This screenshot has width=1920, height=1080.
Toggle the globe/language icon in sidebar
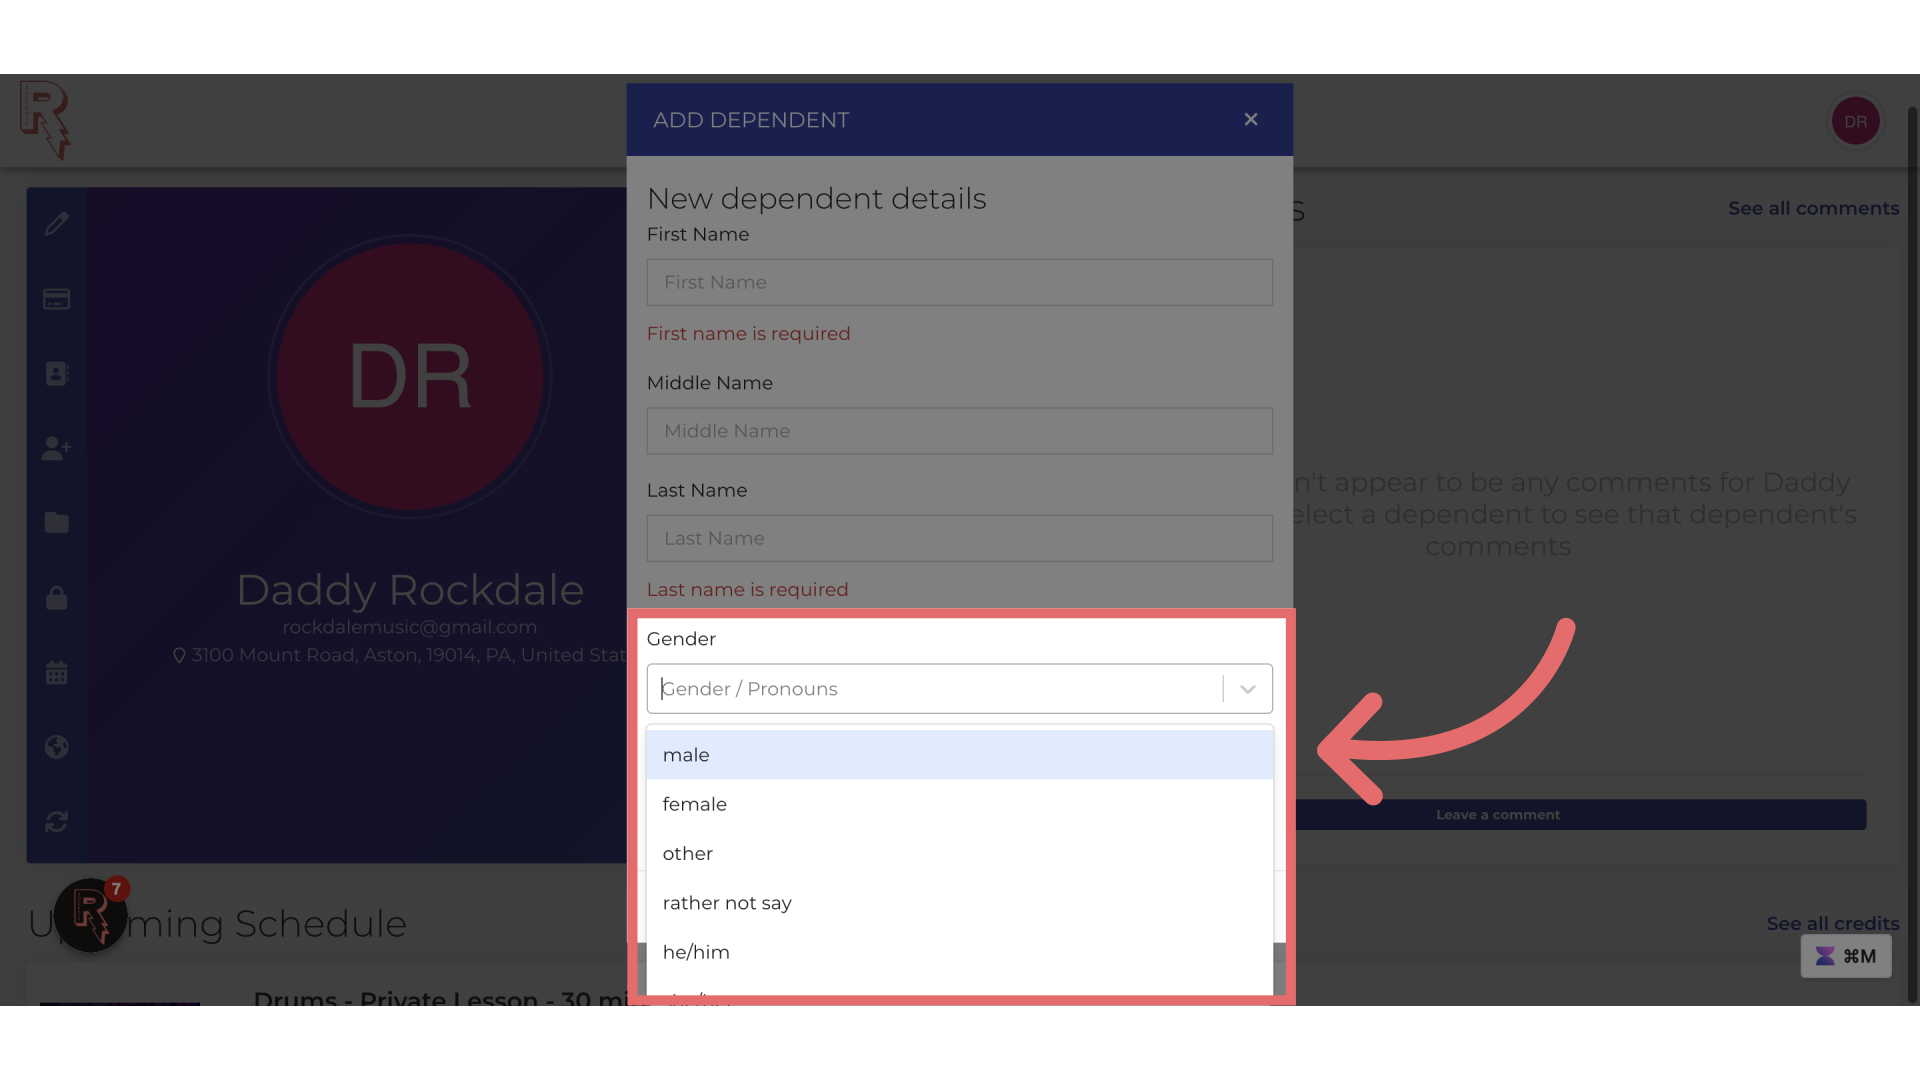click(55, 748)
